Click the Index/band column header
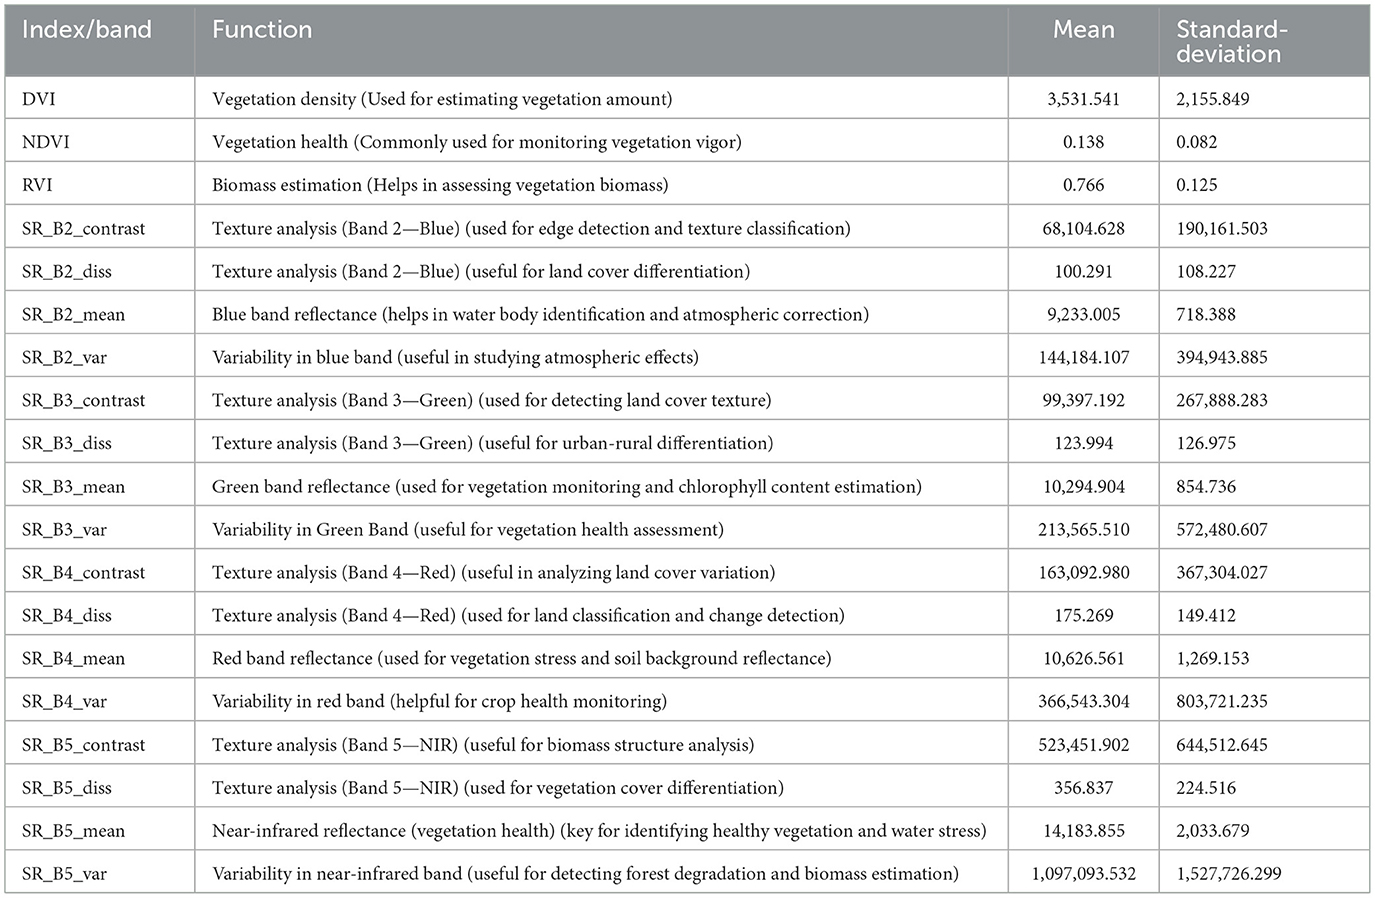This screenshot has width=1375, height=898. click(x=87, y=30)
